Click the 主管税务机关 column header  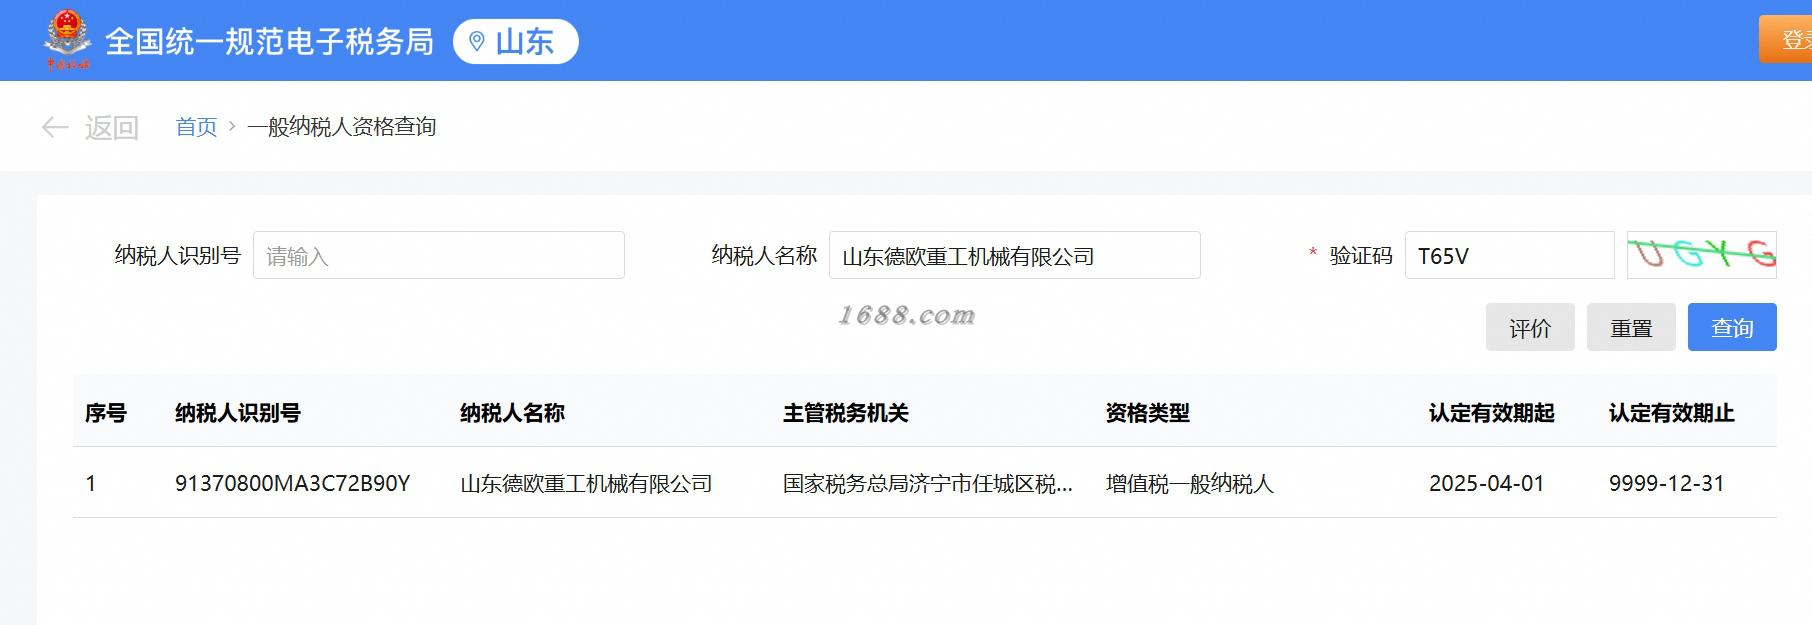(846, 413)
